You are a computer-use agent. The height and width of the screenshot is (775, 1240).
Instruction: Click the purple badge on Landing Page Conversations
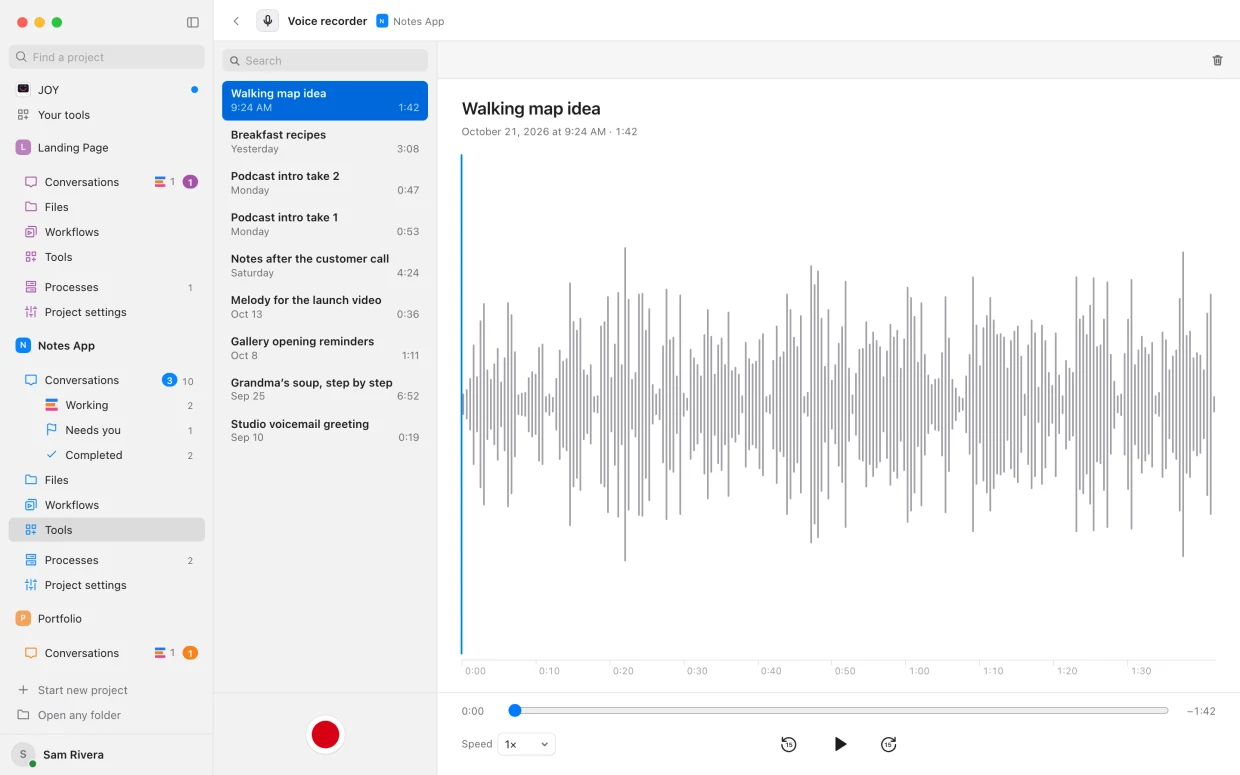point(190,182)
